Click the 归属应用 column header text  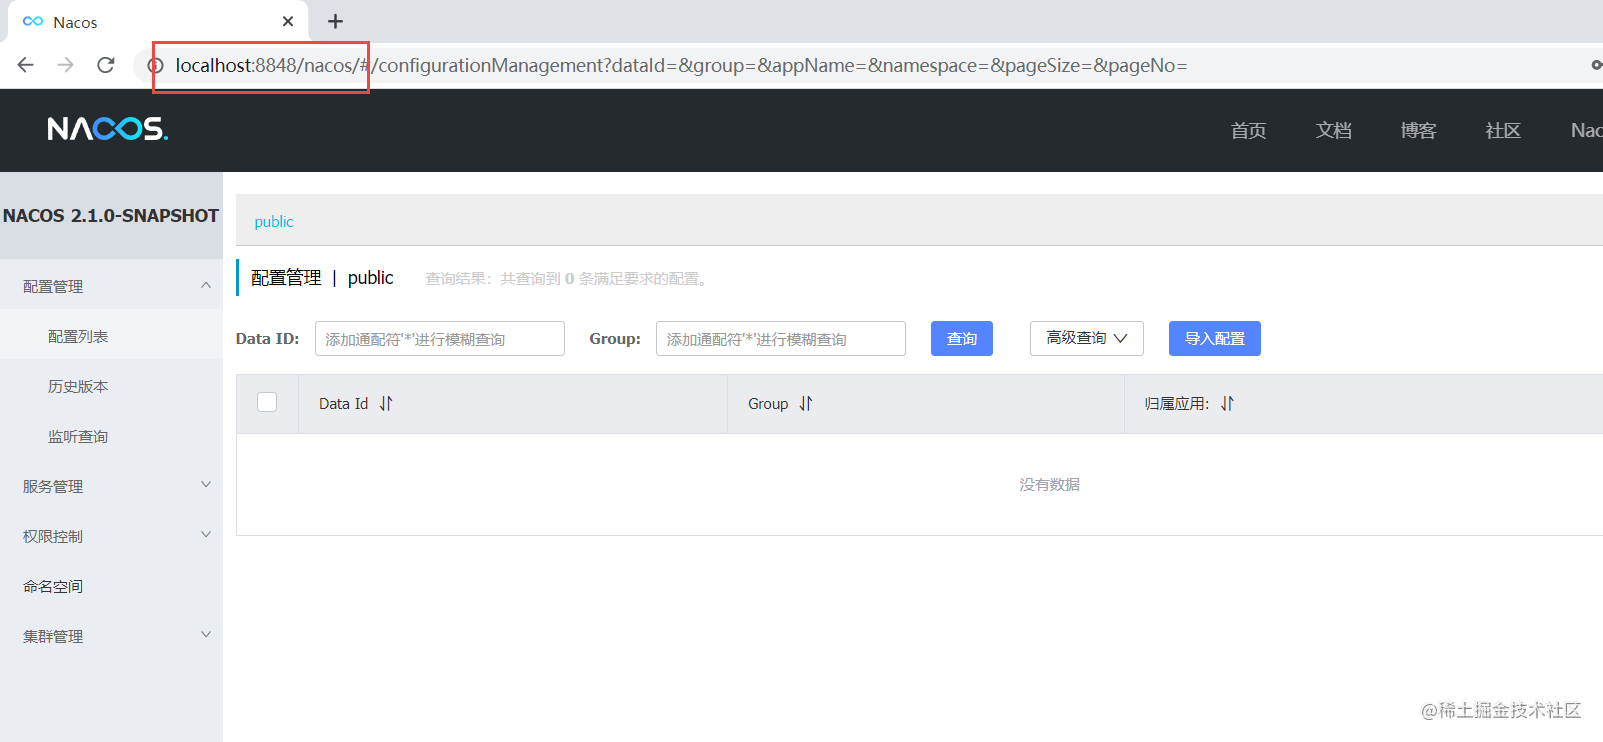[1177, 404]
